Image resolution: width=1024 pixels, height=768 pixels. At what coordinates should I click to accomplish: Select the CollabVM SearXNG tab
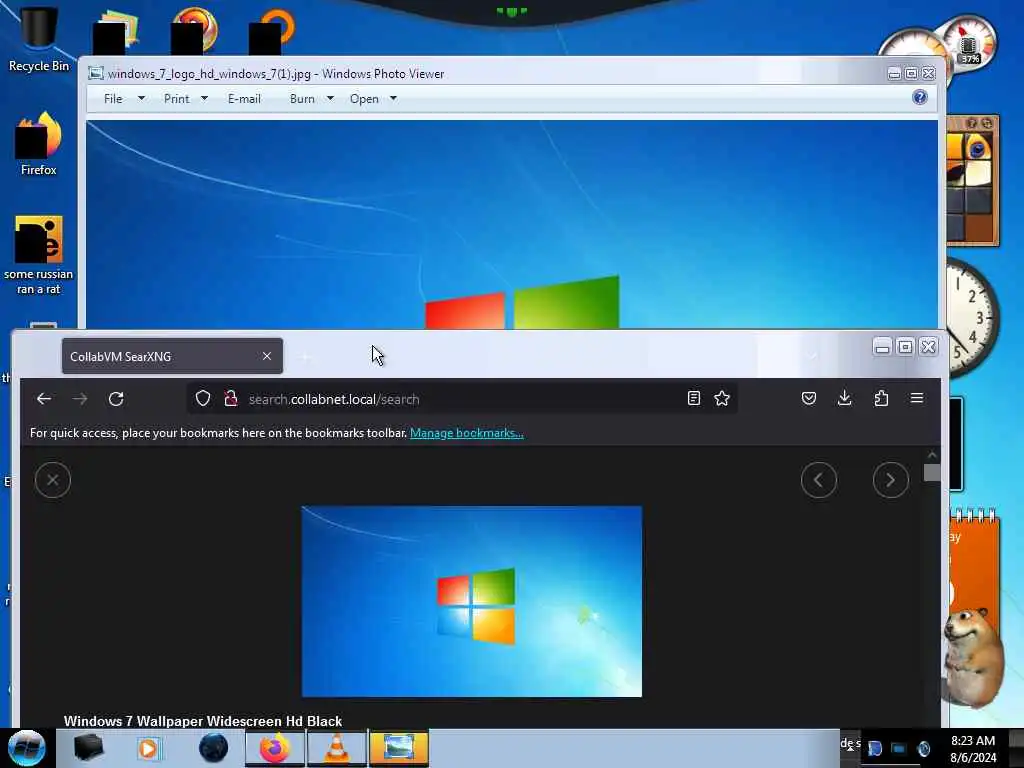(172, 356)
